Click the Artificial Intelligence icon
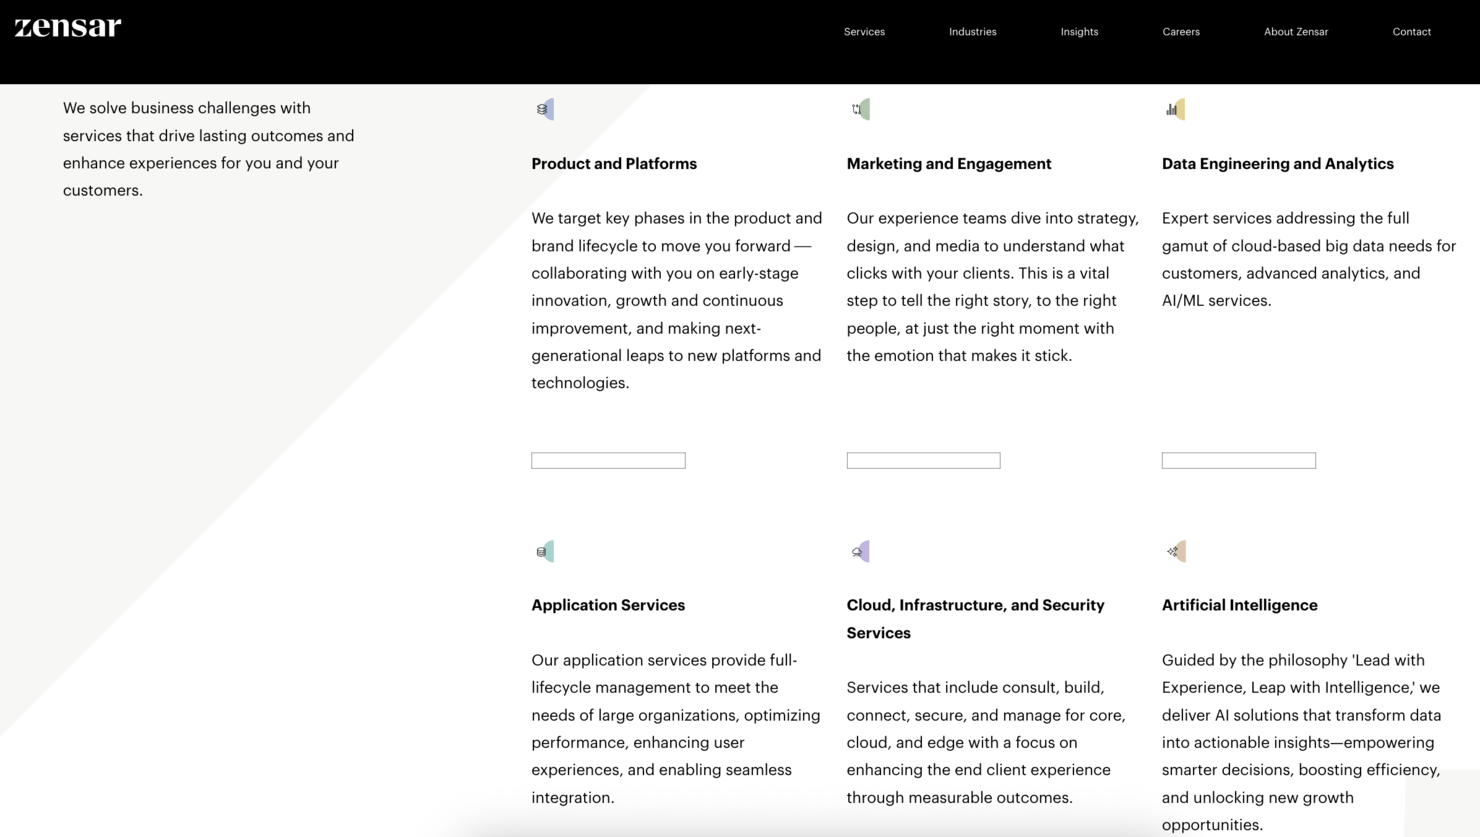Viewport: 1480px width, 837px height. 1175,551
